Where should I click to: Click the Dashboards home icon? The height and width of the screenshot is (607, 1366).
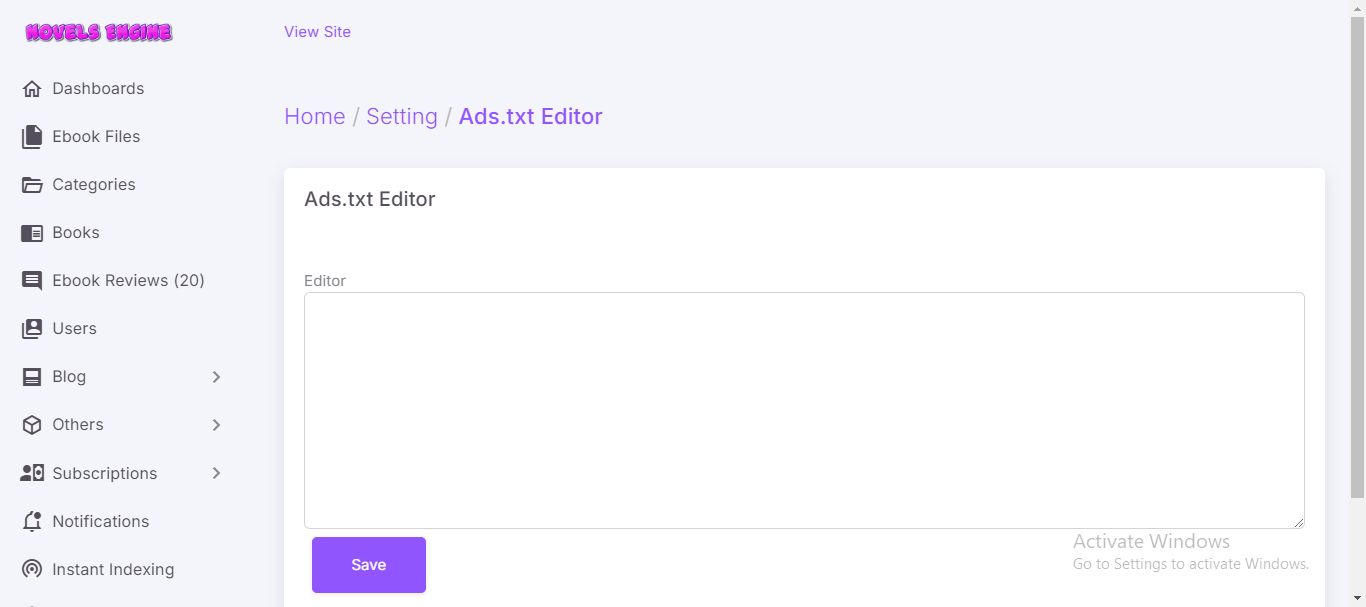coord(32,89)
